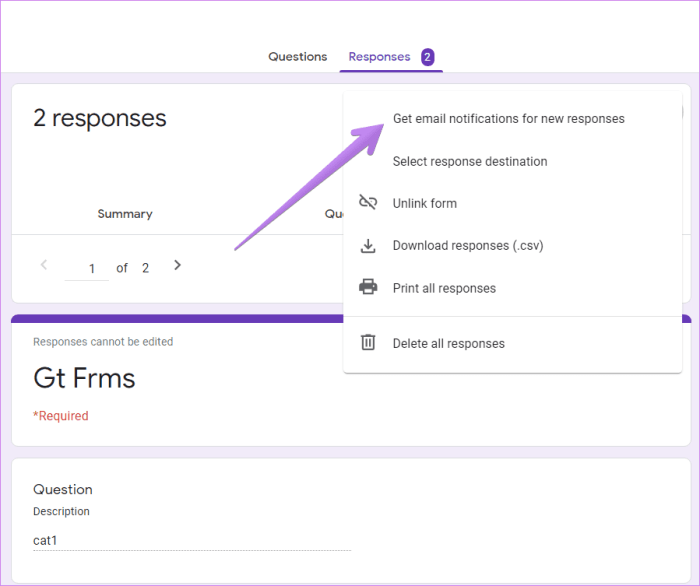The image size is (700, 586).
Task: Advance to next response with right chevron
Action: click(177, 265)
